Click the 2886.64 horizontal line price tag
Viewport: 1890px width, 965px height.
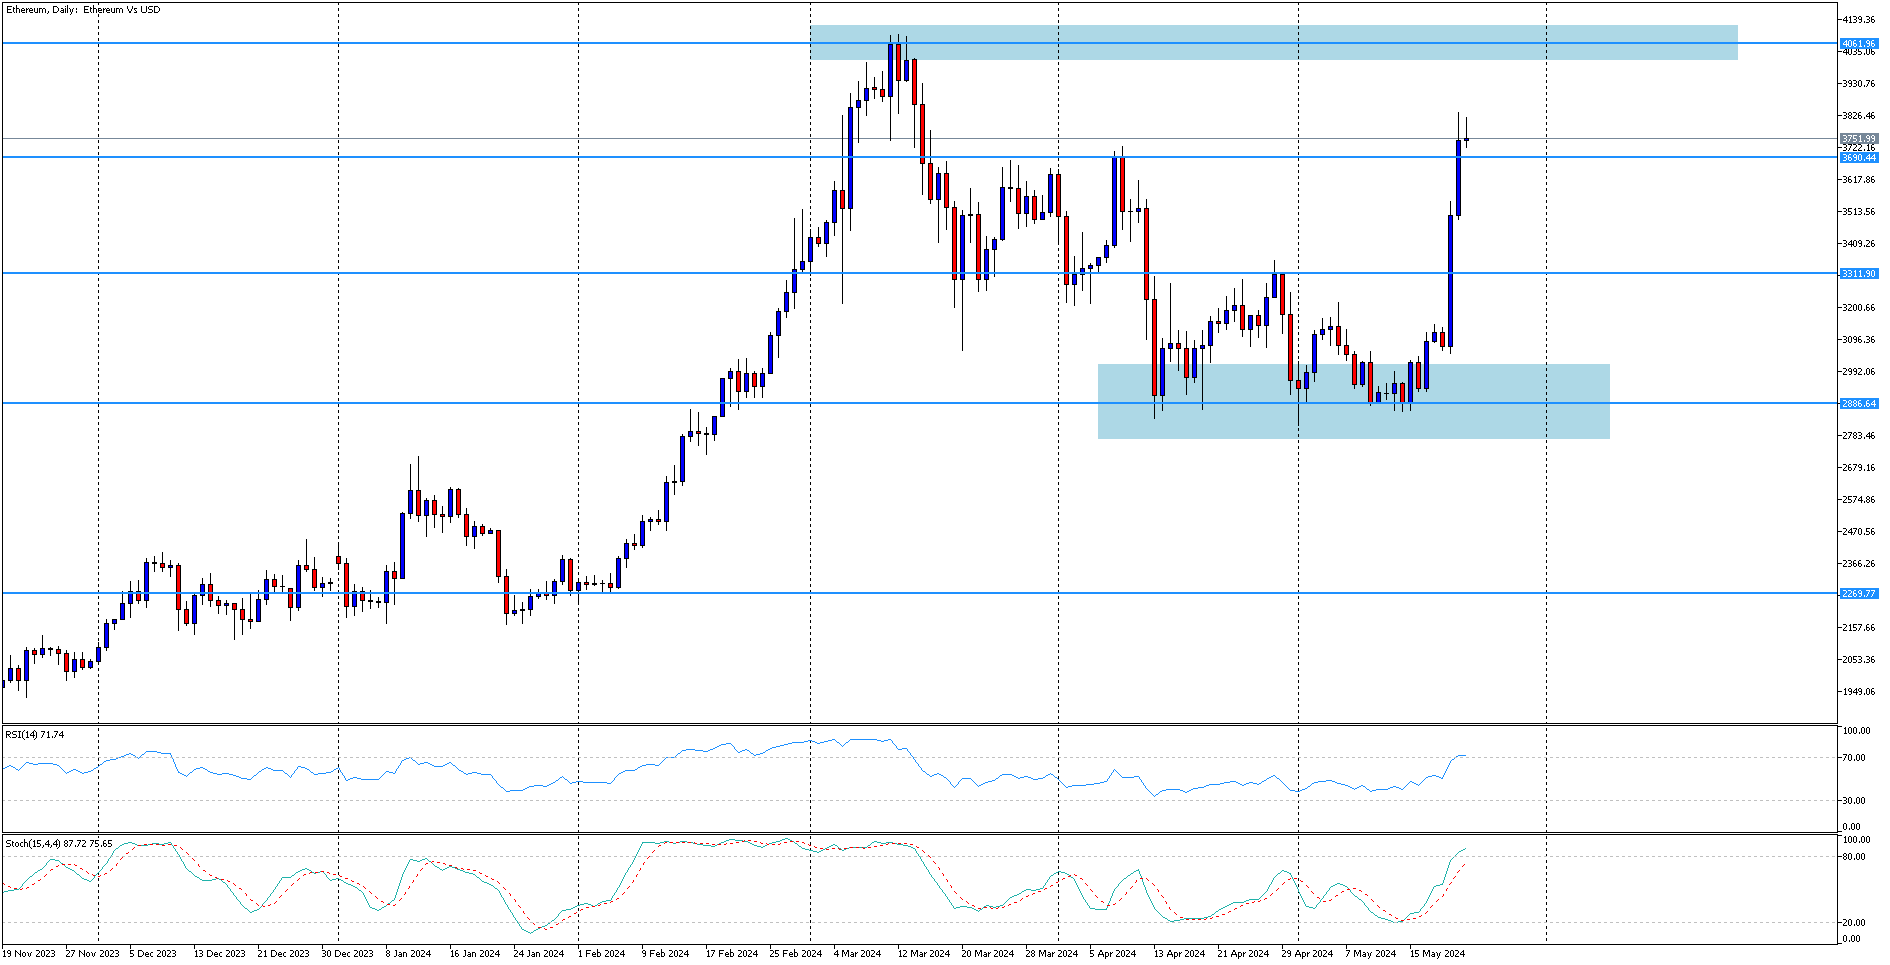tap(1859, 404)
